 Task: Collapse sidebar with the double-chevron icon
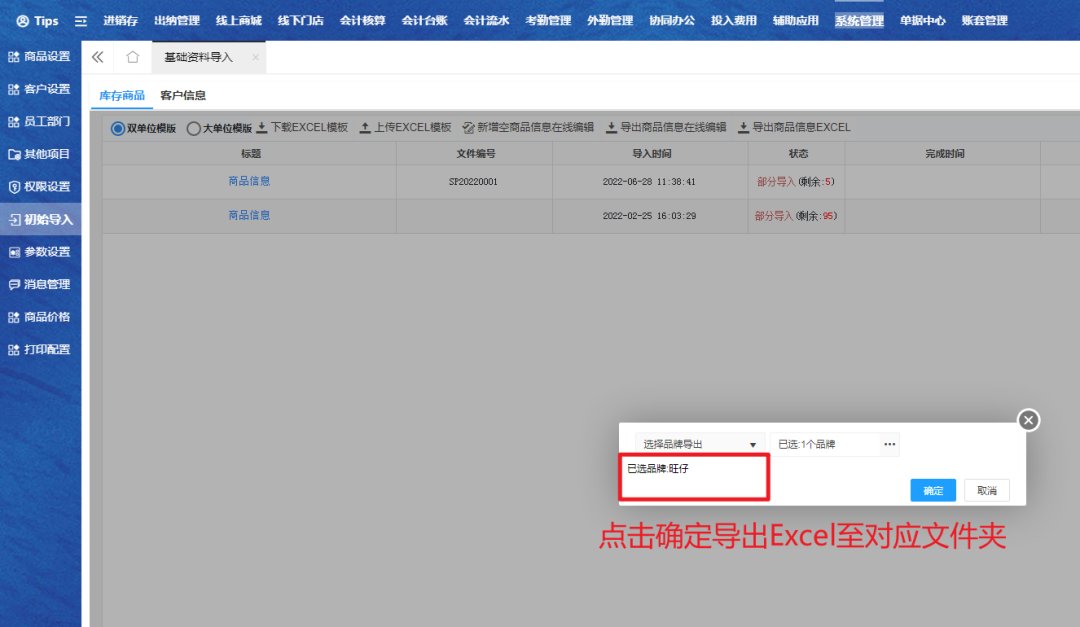(x=98, y=57)
